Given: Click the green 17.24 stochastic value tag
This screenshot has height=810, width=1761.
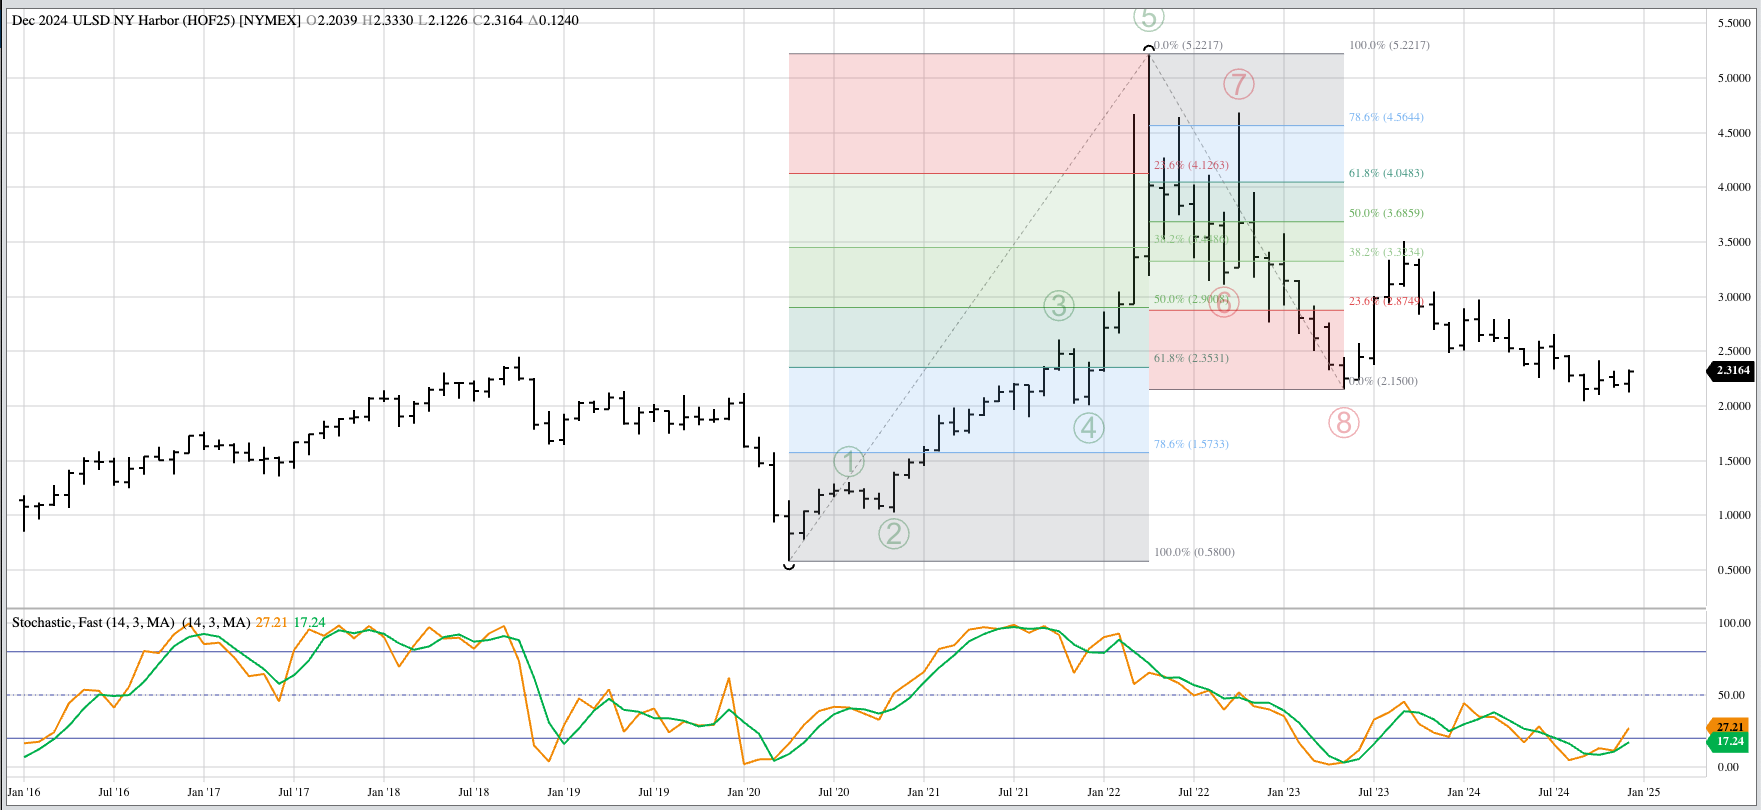Looking at the screenshot, I should click(1729, 742).
